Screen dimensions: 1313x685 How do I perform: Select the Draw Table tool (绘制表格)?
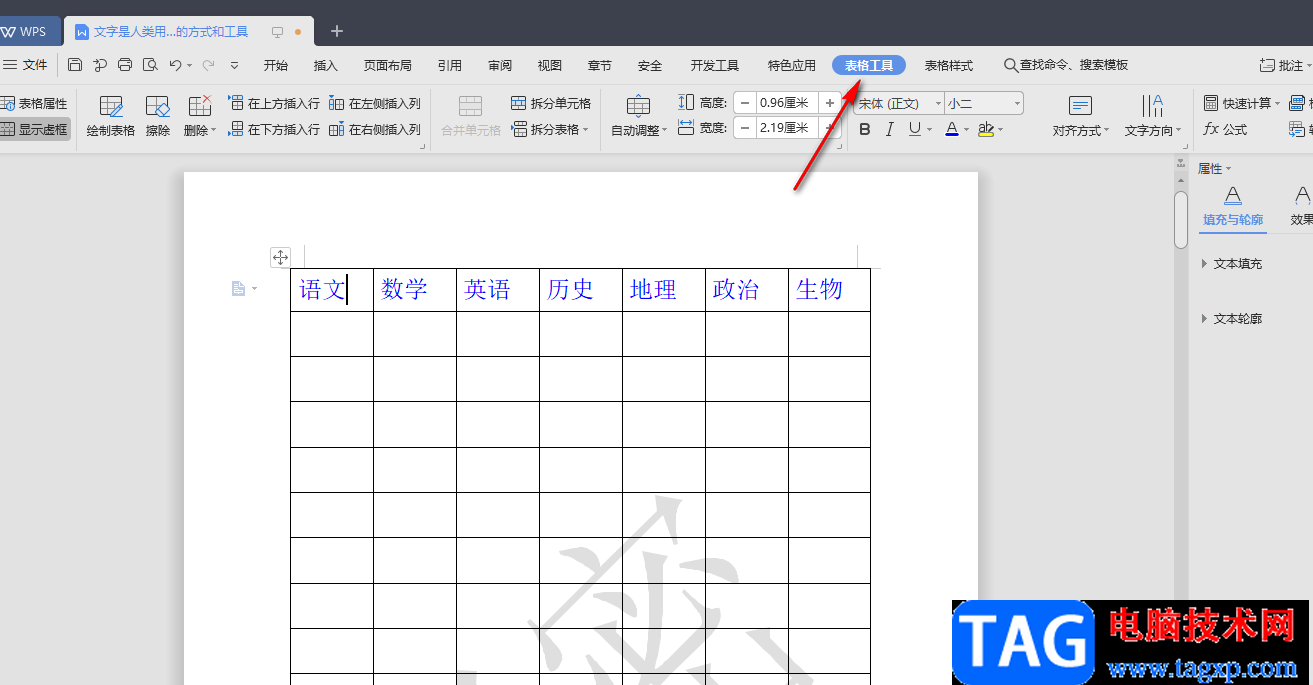pyautogui.click(x=111, y=116)
